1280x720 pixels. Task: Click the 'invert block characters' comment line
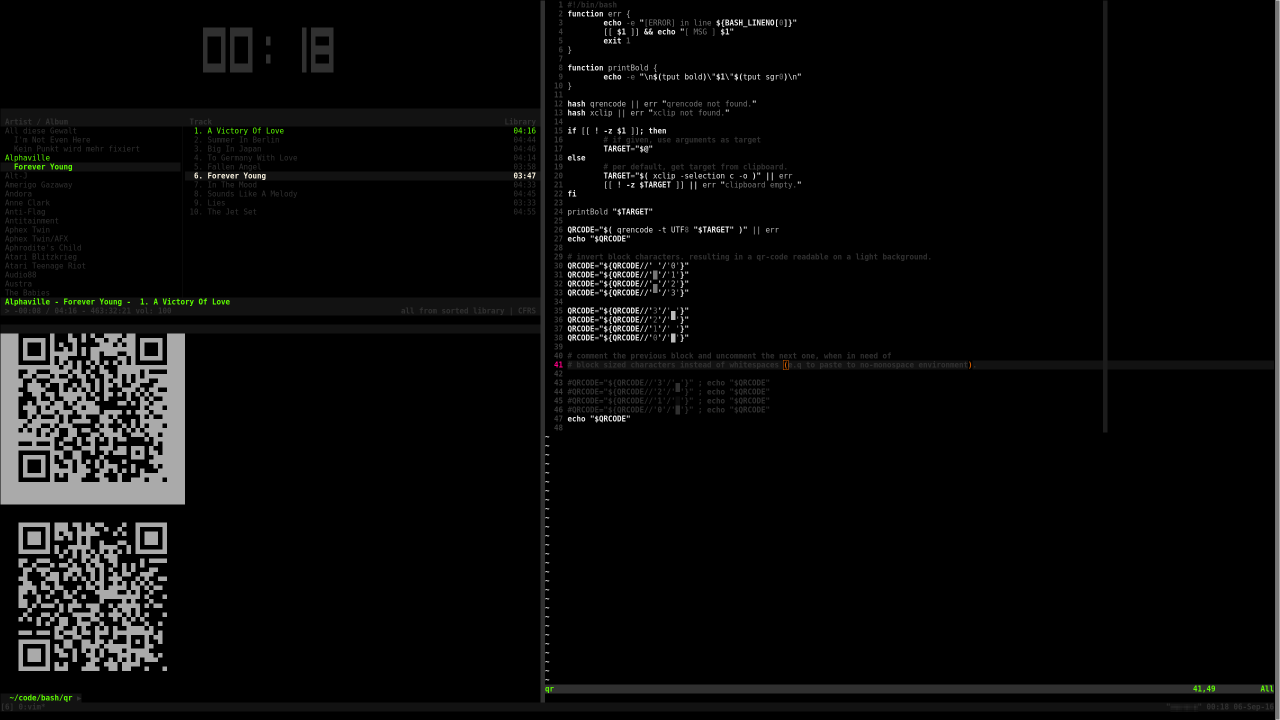tap(749, 257)
